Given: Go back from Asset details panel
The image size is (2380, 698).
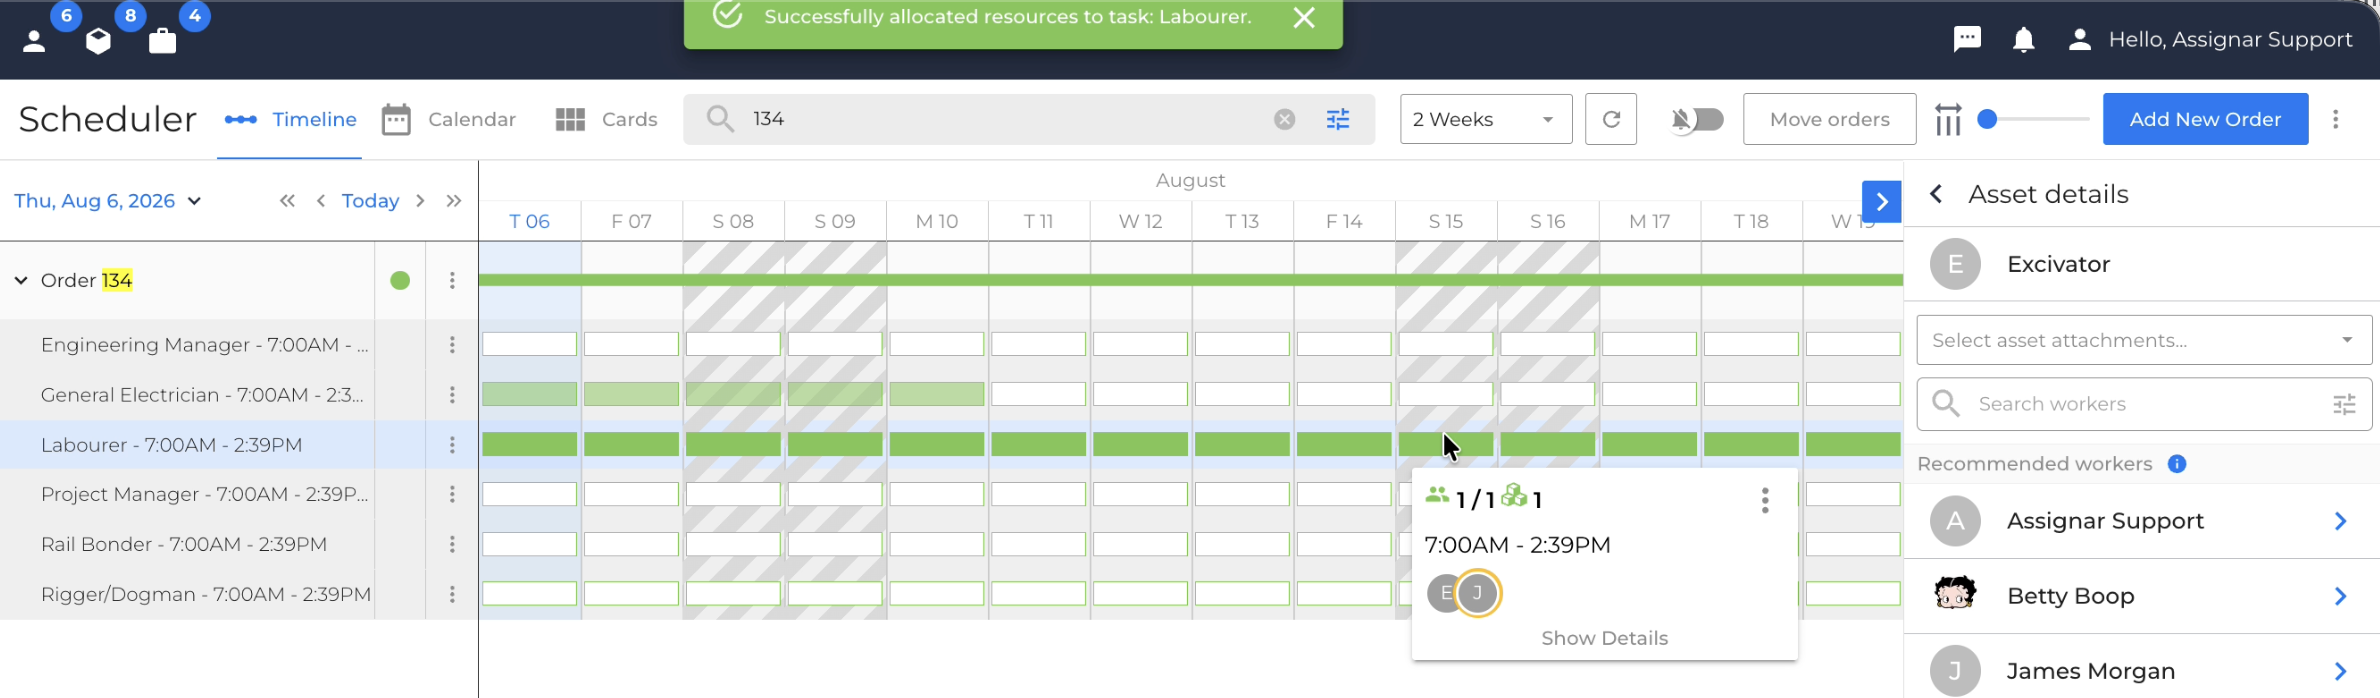Looking at the screenshot, I should tap(1937, 194).
